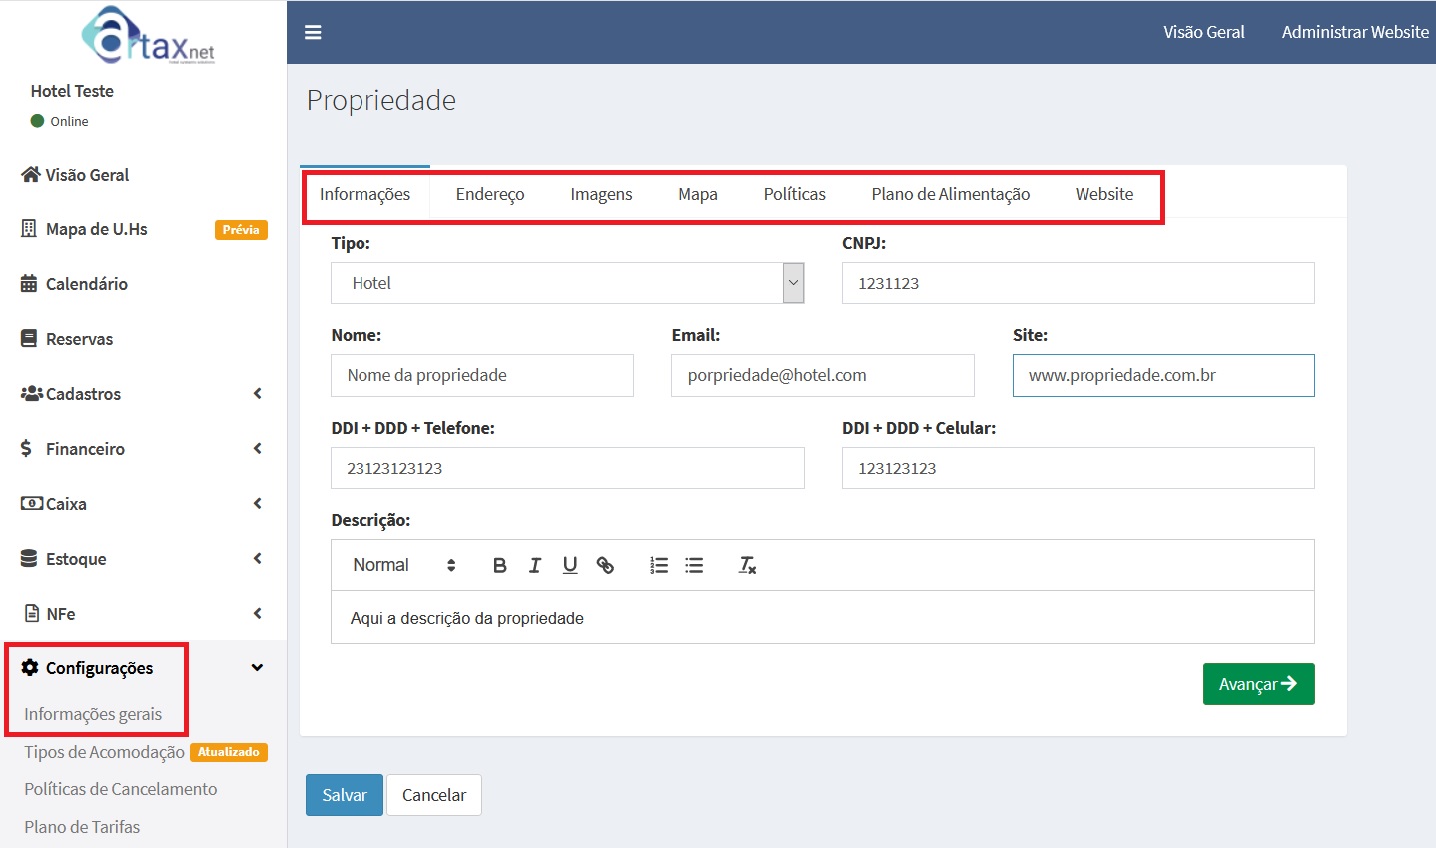Expand the Estoque submenu chevron
The image size is (1436, 848).
[x=258, y=559]
